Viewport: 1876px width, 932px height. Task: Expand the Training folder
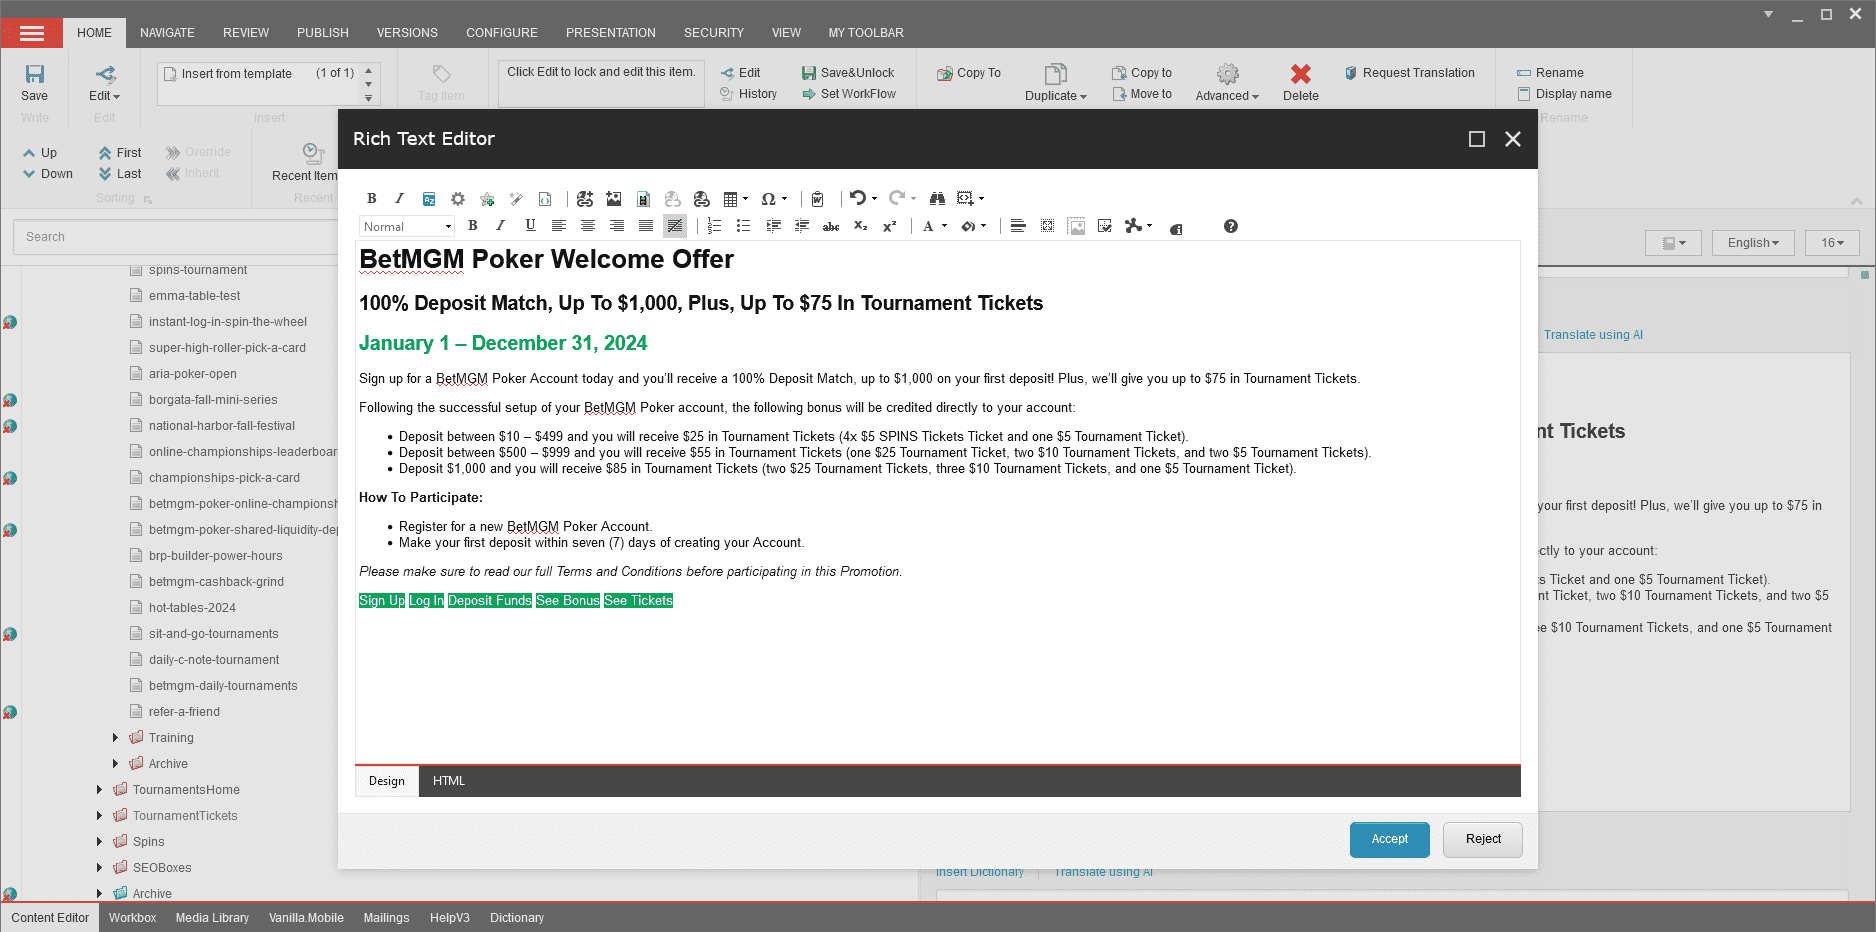pos(115,738)
